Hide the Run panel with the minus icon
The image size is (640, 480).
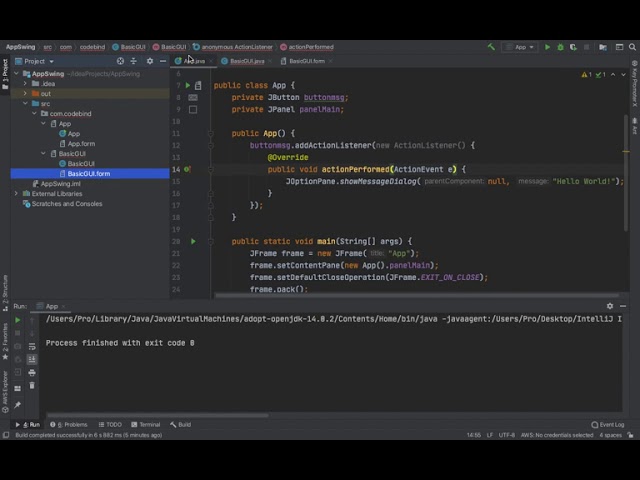tap(623, 306)
